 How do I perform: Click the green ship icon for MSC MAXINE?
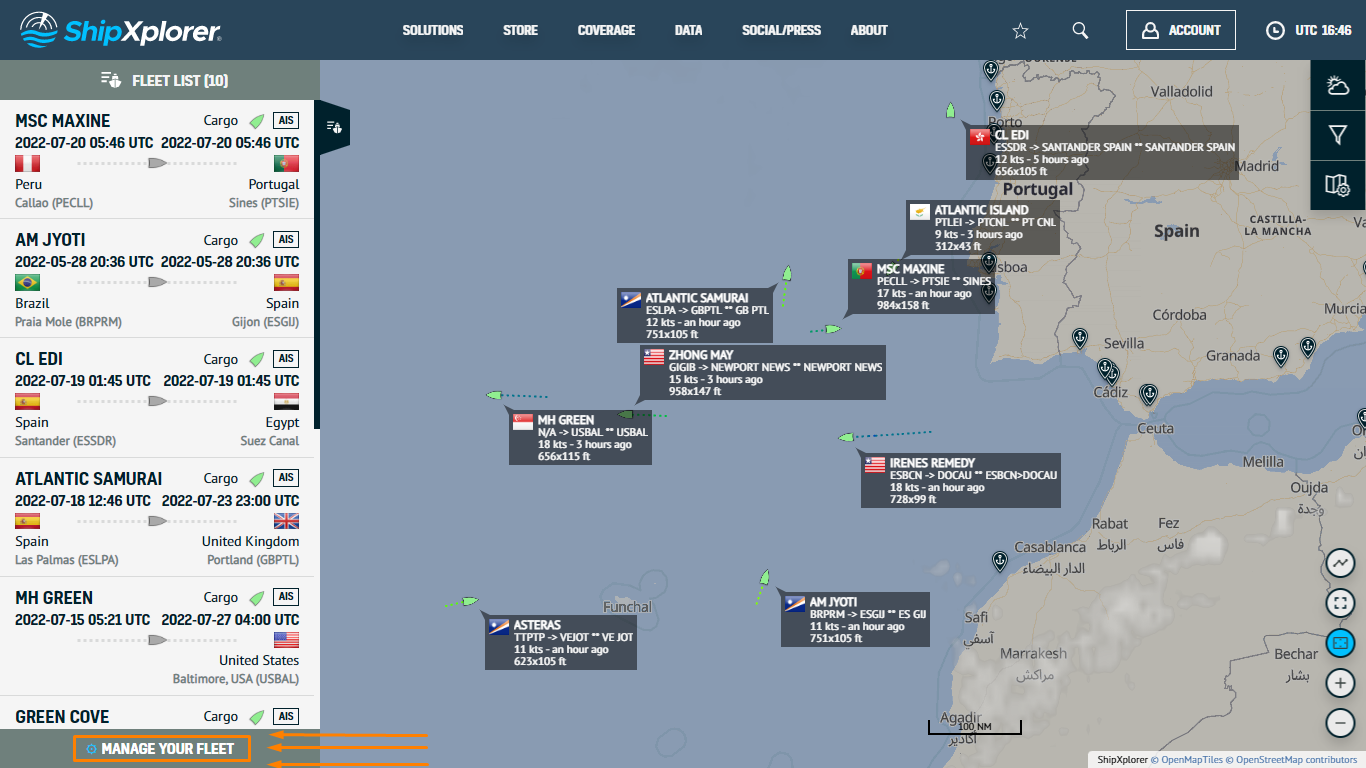click(x=257, y=121)
